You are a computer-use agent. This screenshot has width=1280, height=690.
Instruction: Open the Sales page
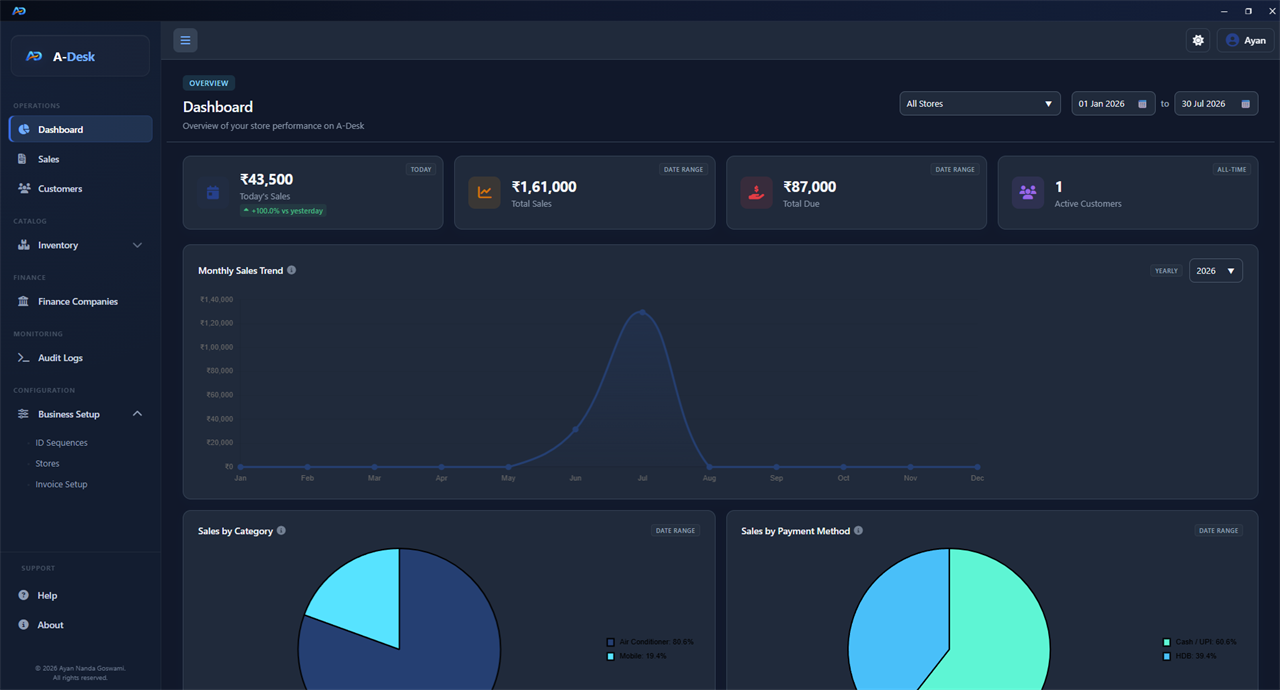click(80, 159)
